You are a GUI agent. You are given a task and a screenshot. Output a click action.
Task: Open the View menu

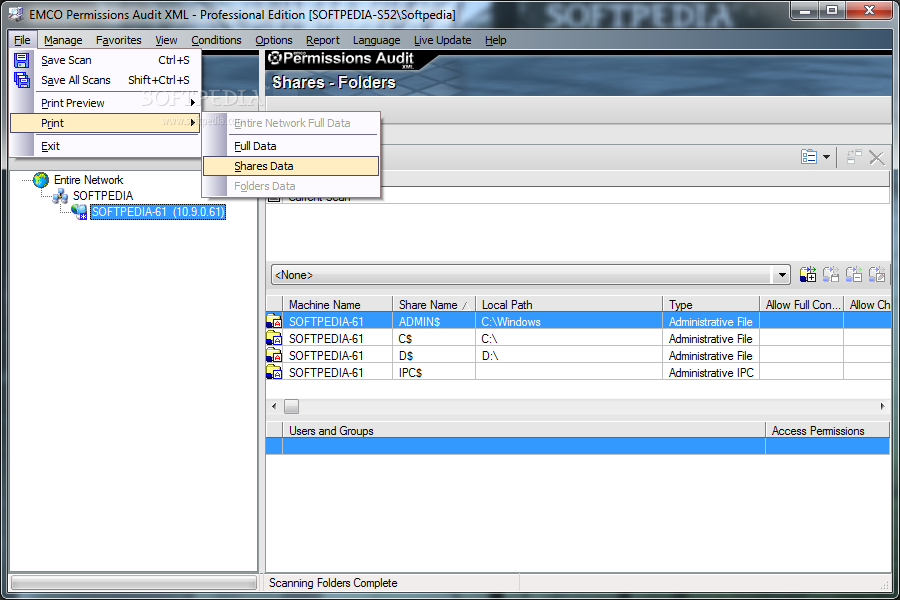tap(166, 40)
